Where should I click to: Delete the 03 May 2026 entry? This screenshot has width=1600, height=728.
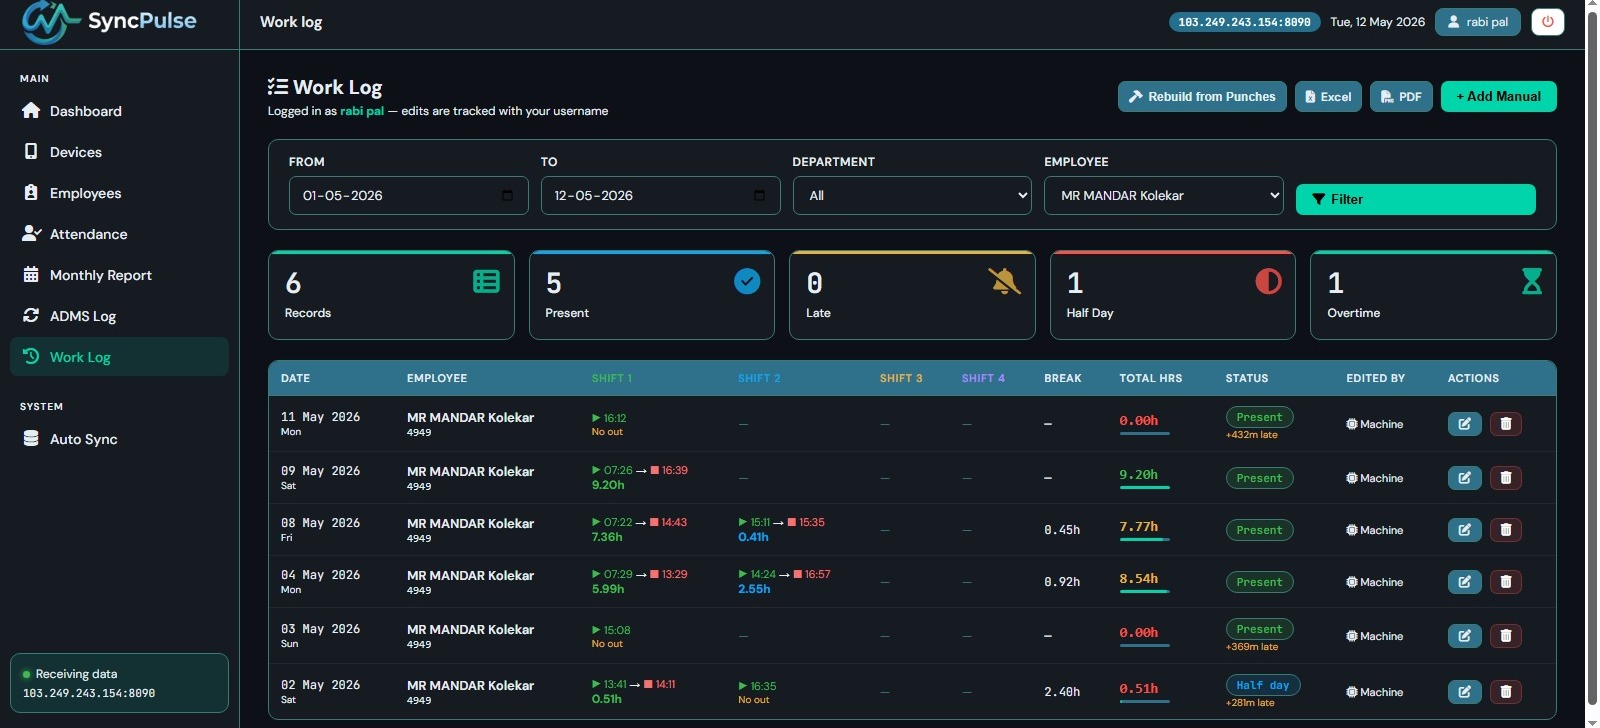pyautogui.click(x=1506, y=636)
